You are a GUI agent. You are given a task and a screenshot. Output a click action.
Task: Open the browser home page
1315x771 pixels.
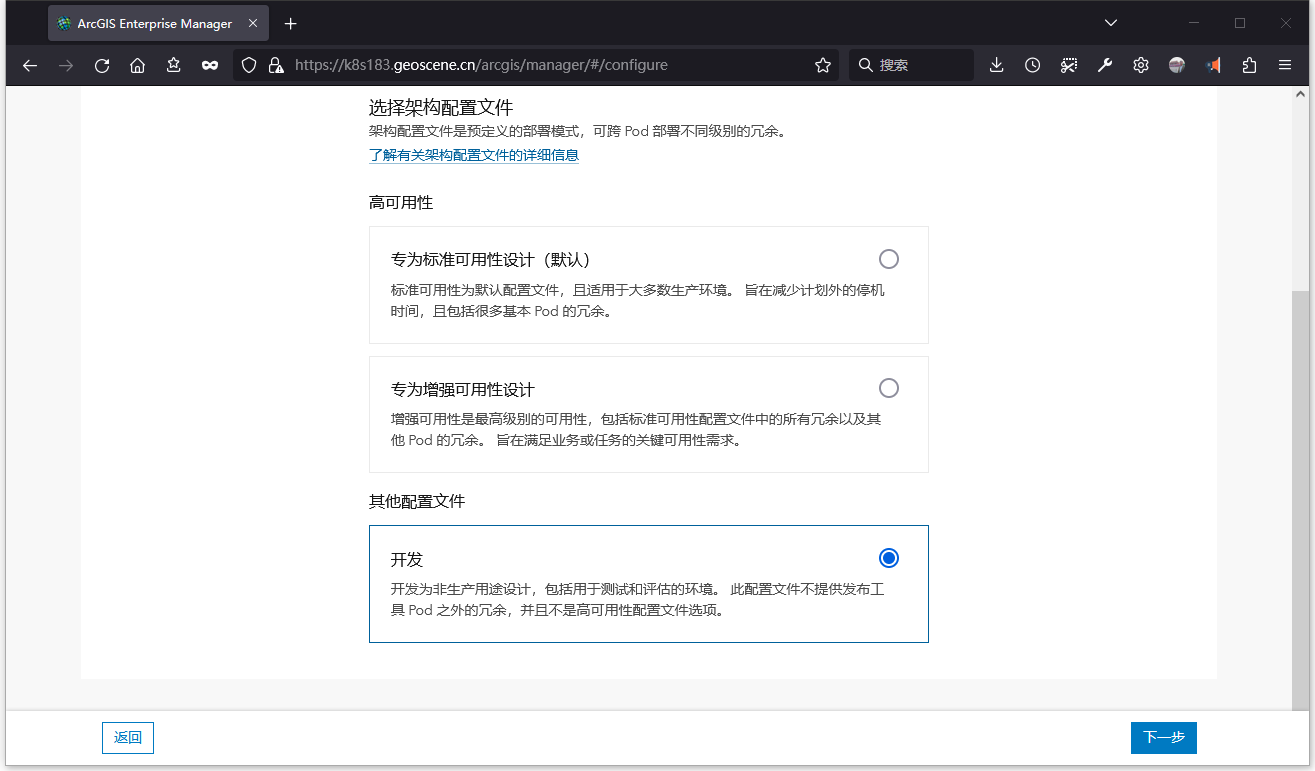(x=138, y=65)
